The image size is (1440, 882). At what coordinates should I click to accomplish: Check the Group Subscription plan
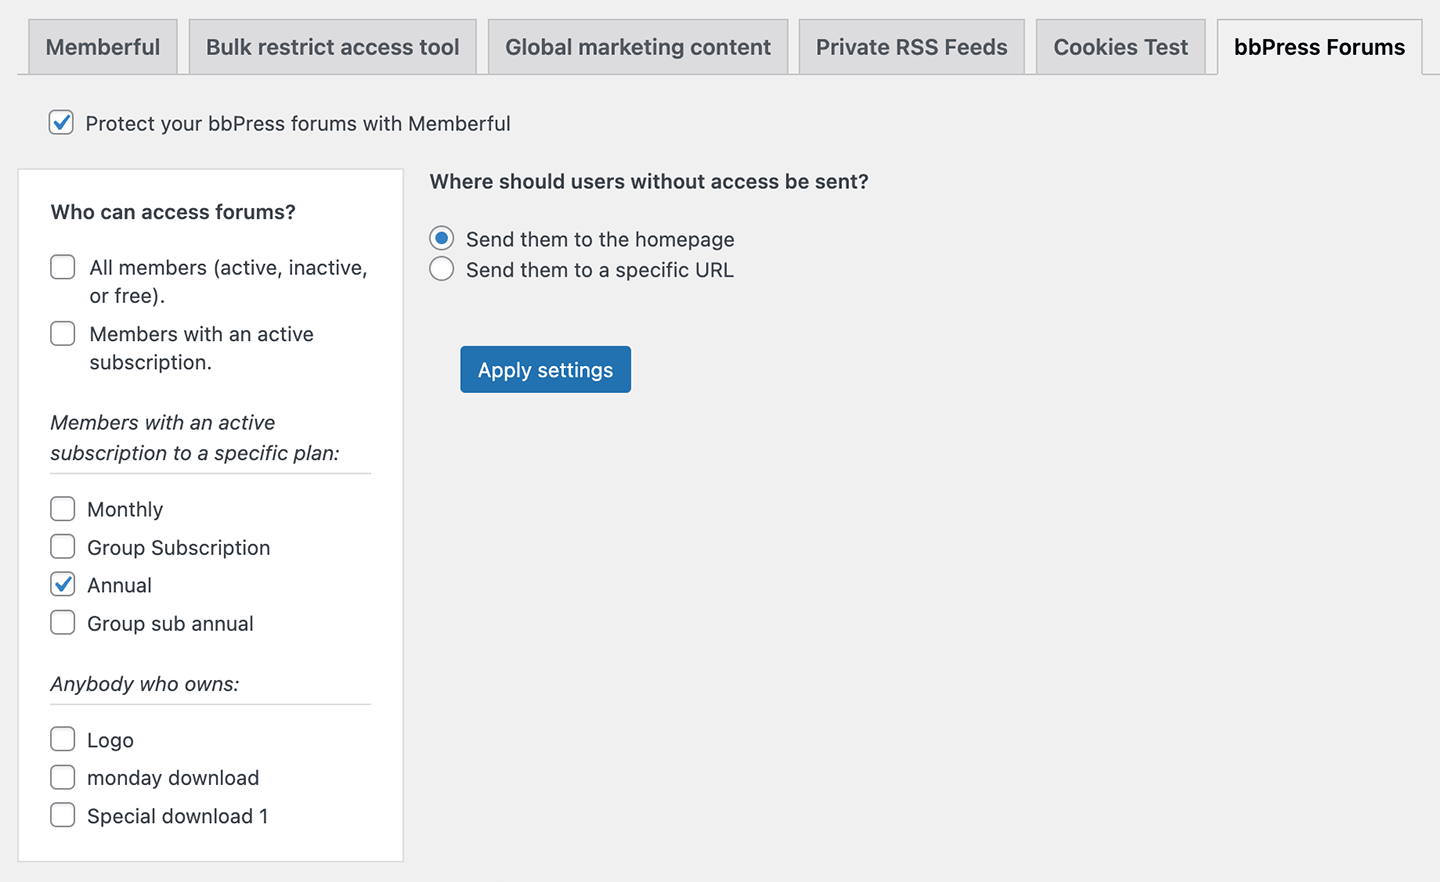pos(62,546)
